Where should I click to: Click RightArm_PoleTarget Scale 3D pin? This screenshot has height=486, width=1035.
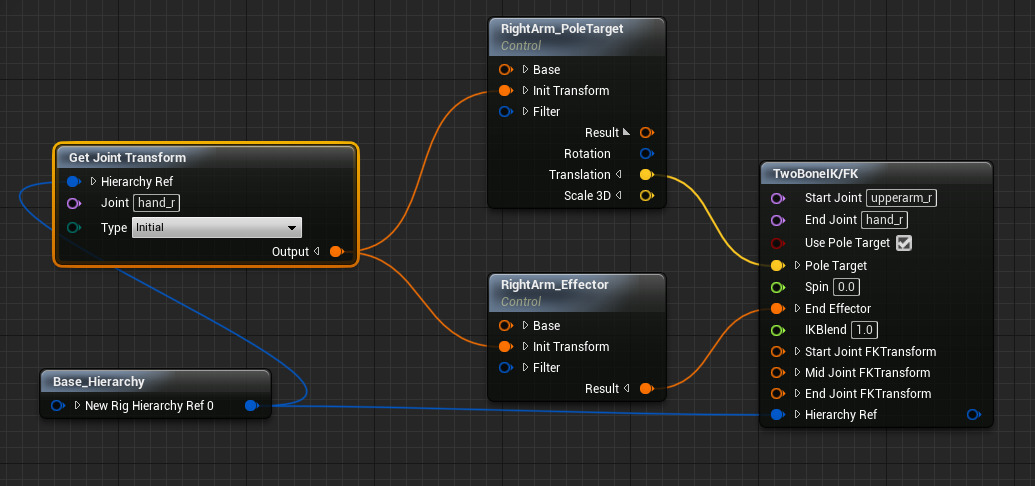pyautogui.click(x=646, y=196)
